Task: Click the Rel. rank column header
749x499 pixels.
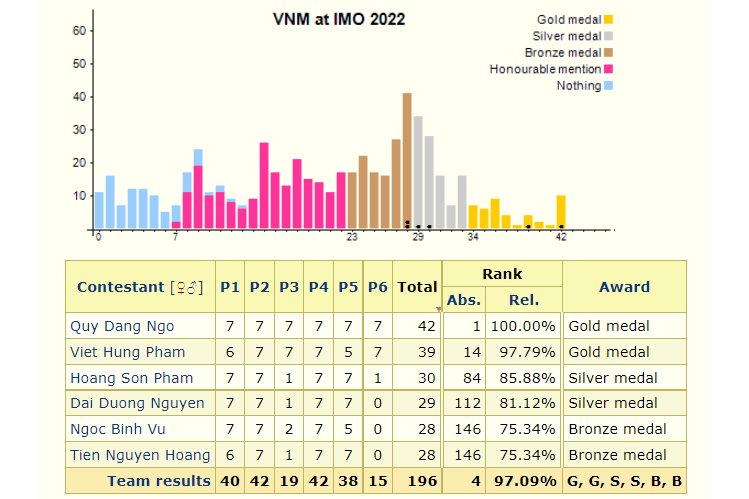Action: (523, 300)
